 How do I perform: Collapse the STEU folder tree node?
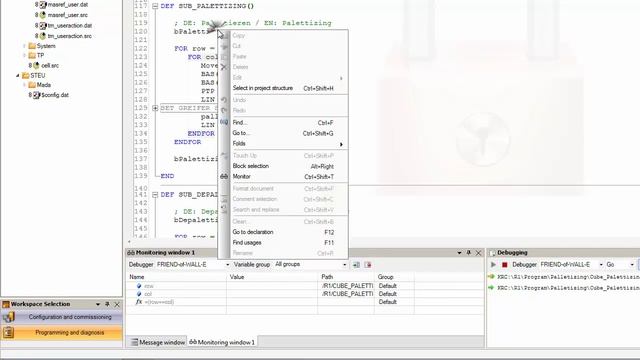pos(18,76)
